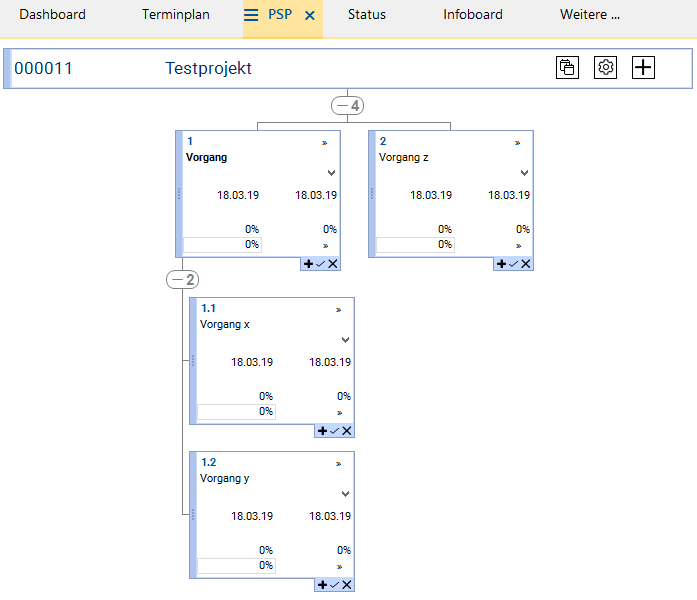Screen dimensions: 697x600
Task: Click the start date 18.03.19 on card Vorgang z
Action: 431,195
